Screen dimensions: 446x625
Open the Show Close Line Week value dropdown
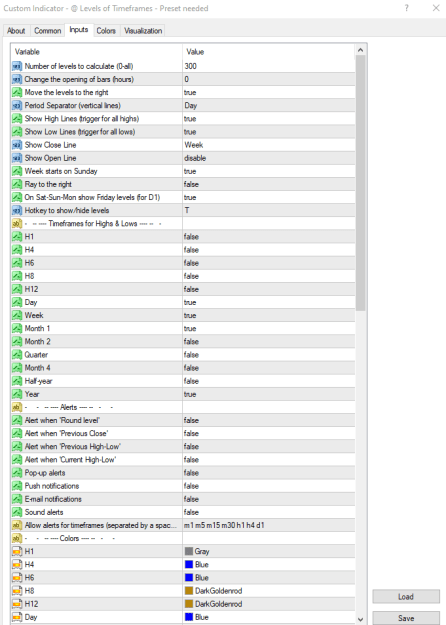[x=269, y=145]
